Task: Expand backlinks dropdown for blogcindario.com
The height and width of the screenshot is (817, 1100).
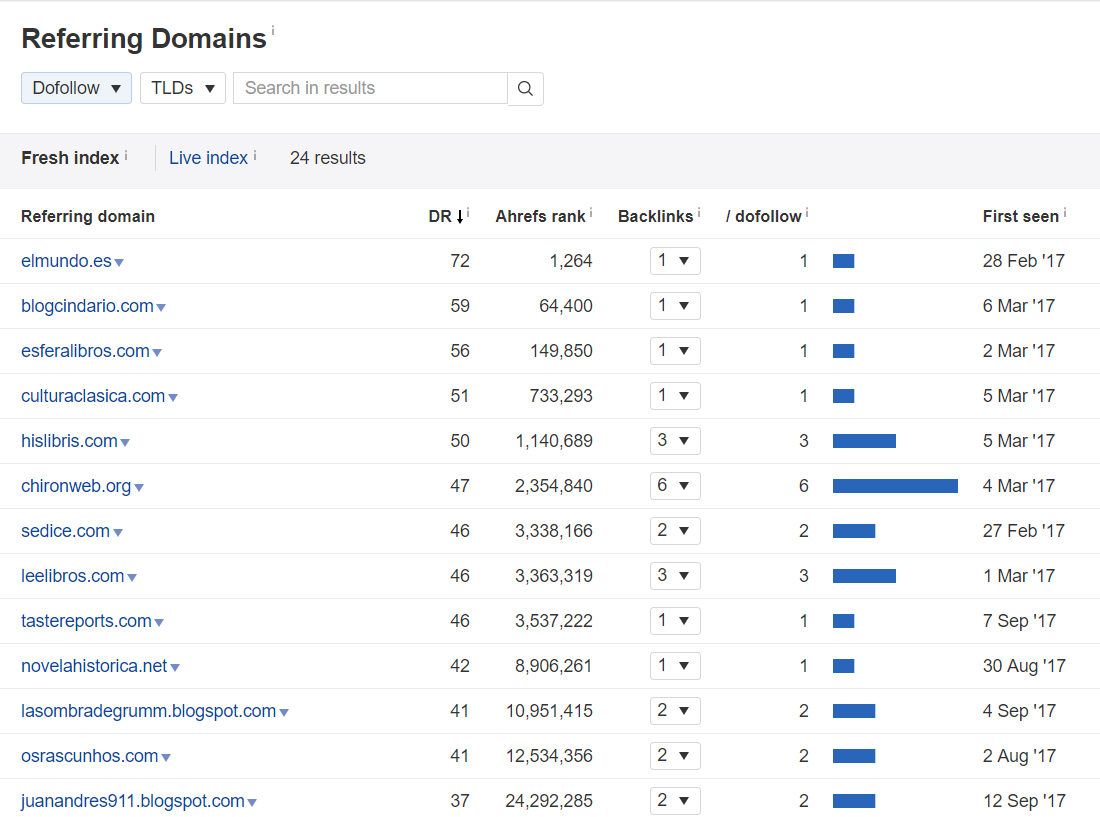Action: pyautogui.click(x=675, y=306)
